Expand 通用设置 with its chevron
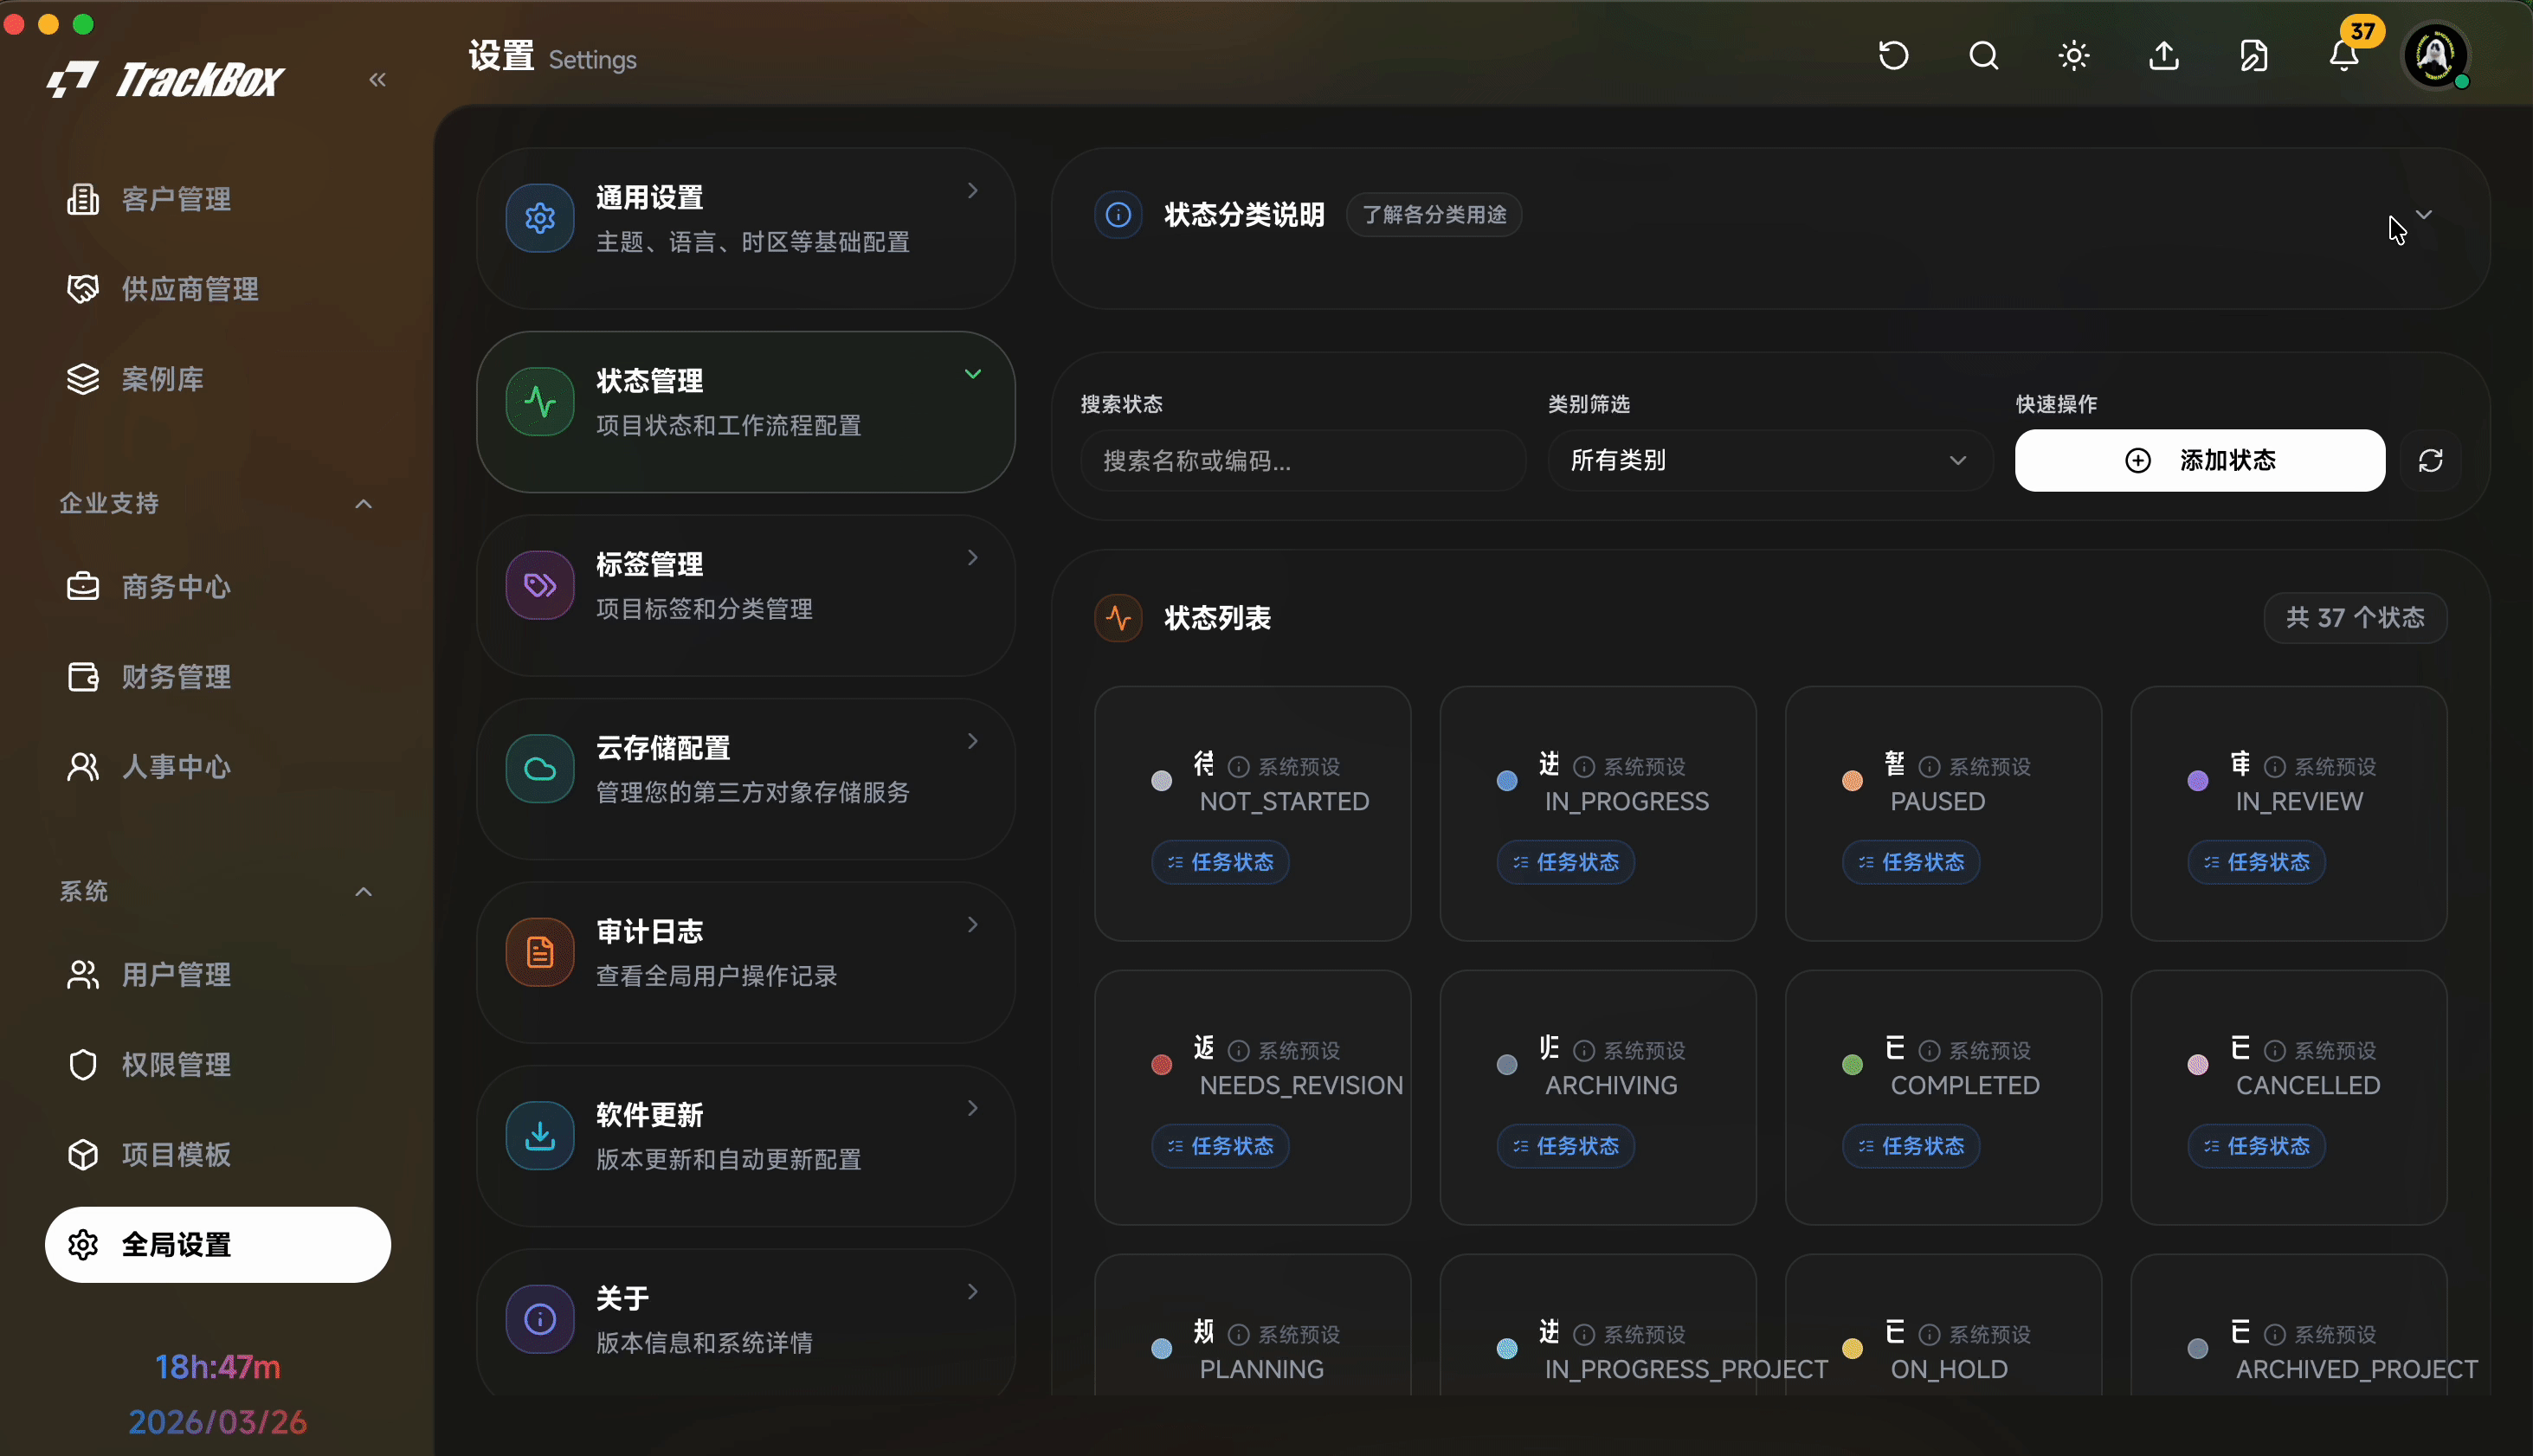The image size is (2533, 1456). point(972,190)
